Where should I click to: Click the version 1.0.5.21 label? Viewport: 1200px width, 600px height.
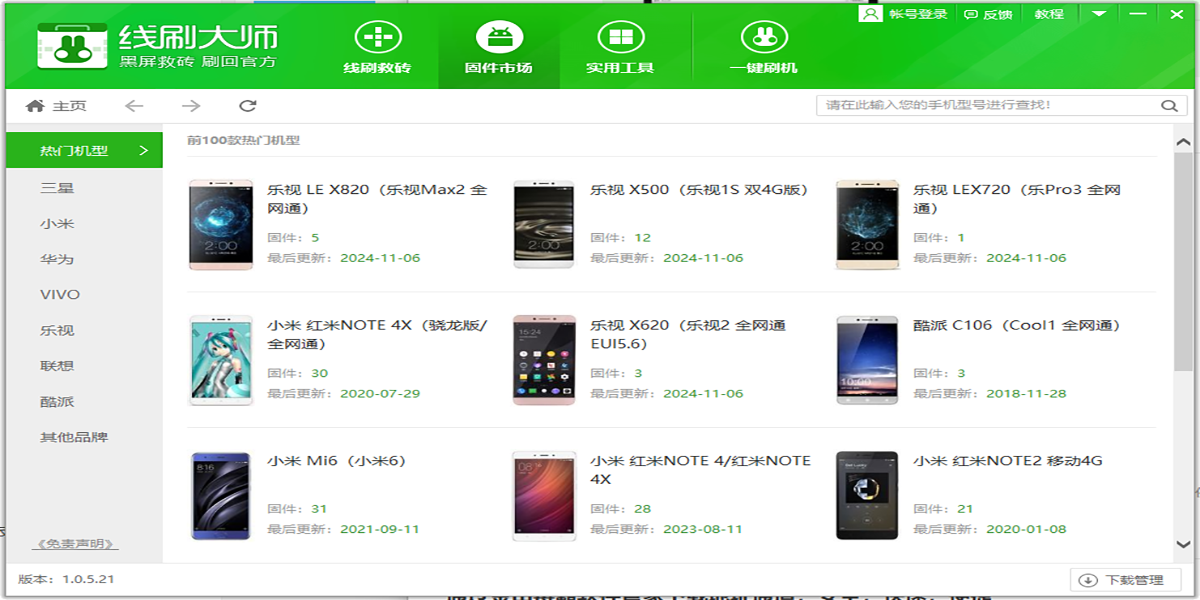pyautogui.click(x=66, y=580)
